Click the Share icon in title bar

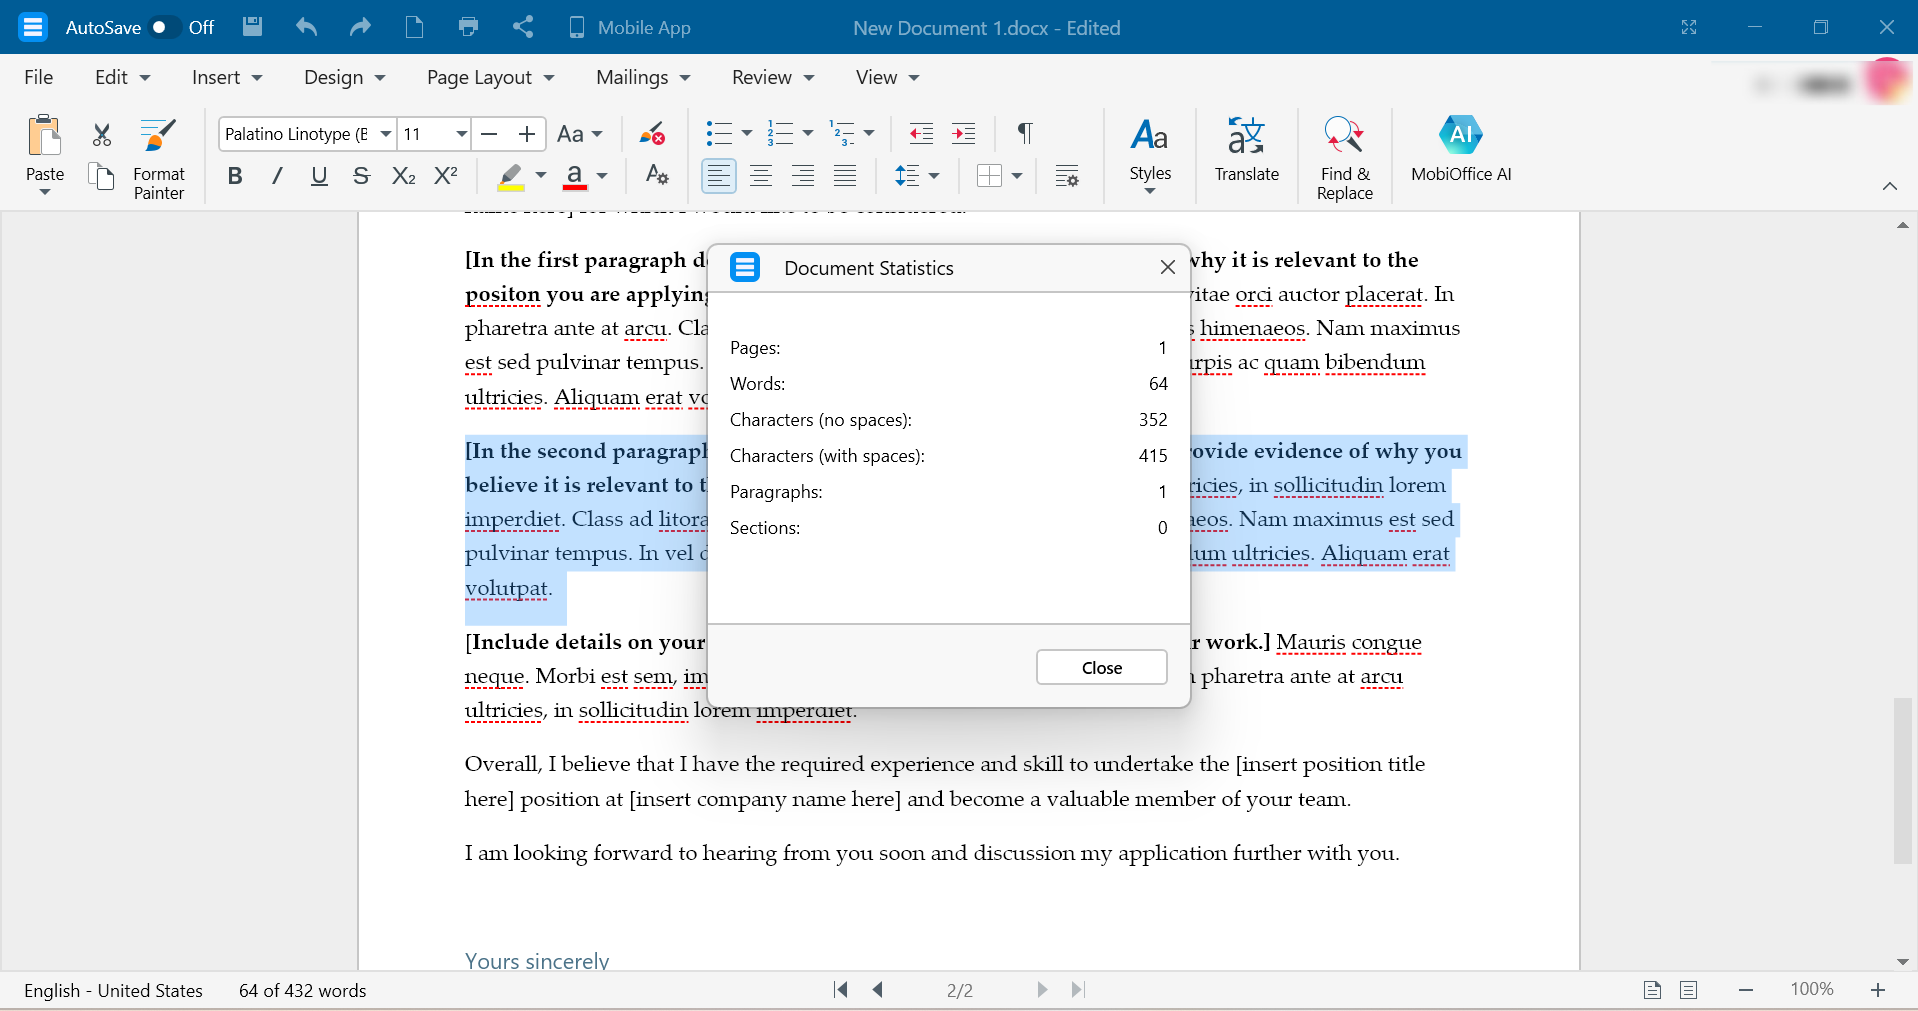[x=523, y=27]
